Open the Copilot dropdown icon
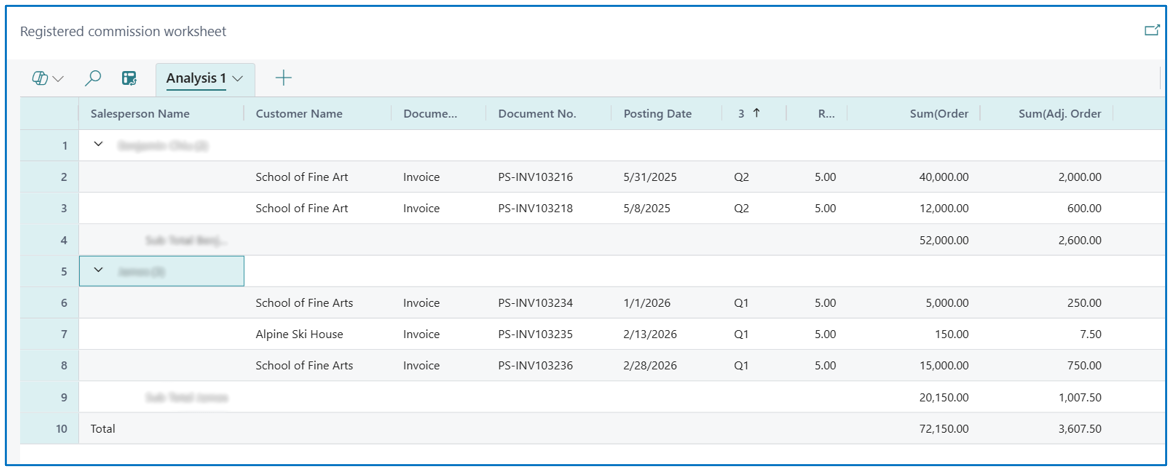Screen dimensions: 1174x472 pos(48,78)
